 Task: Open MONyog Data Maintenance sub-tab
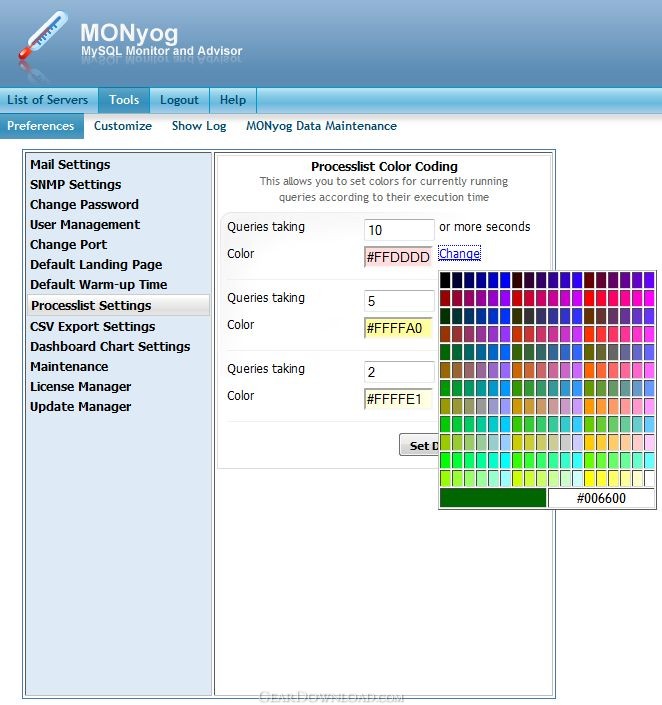(321, 126)
